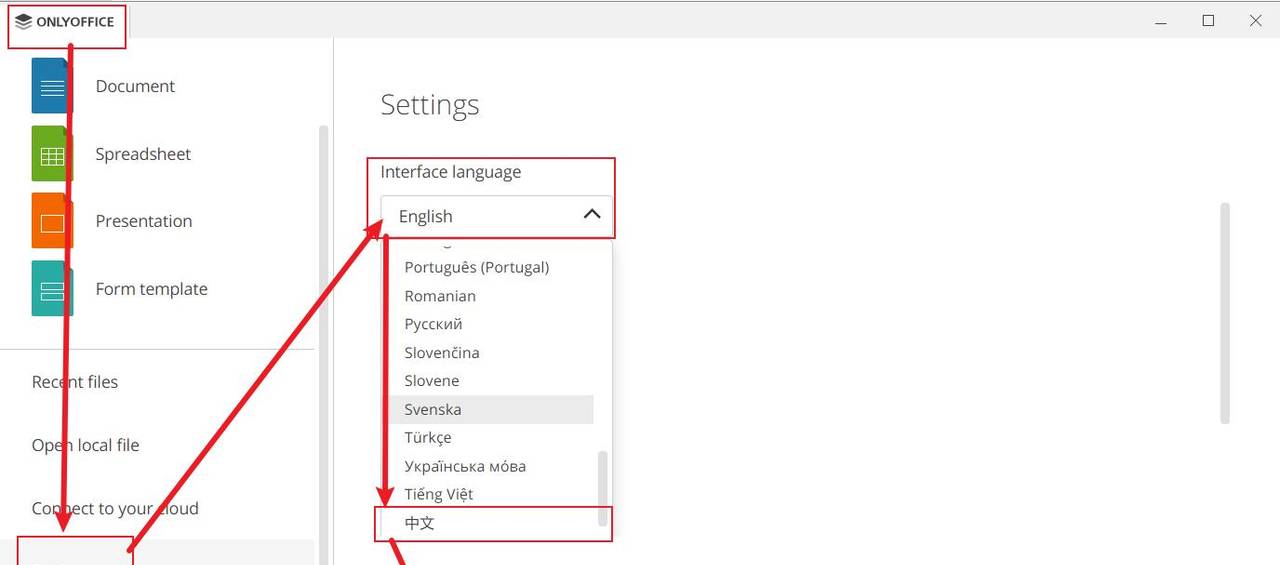Screen dimensions: 1280x565
Task: Click the blue Document icon
Action: tap(52, 86)
